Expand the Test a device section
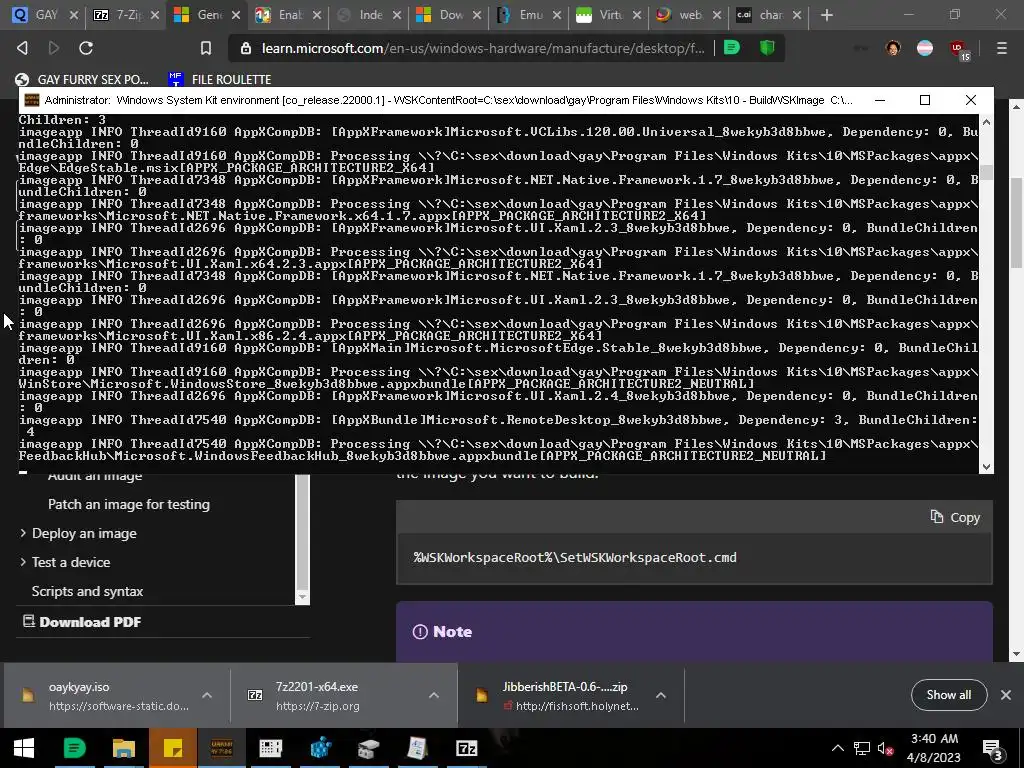The height and width of the screenshot is (768, 1024). pos(24,562)
